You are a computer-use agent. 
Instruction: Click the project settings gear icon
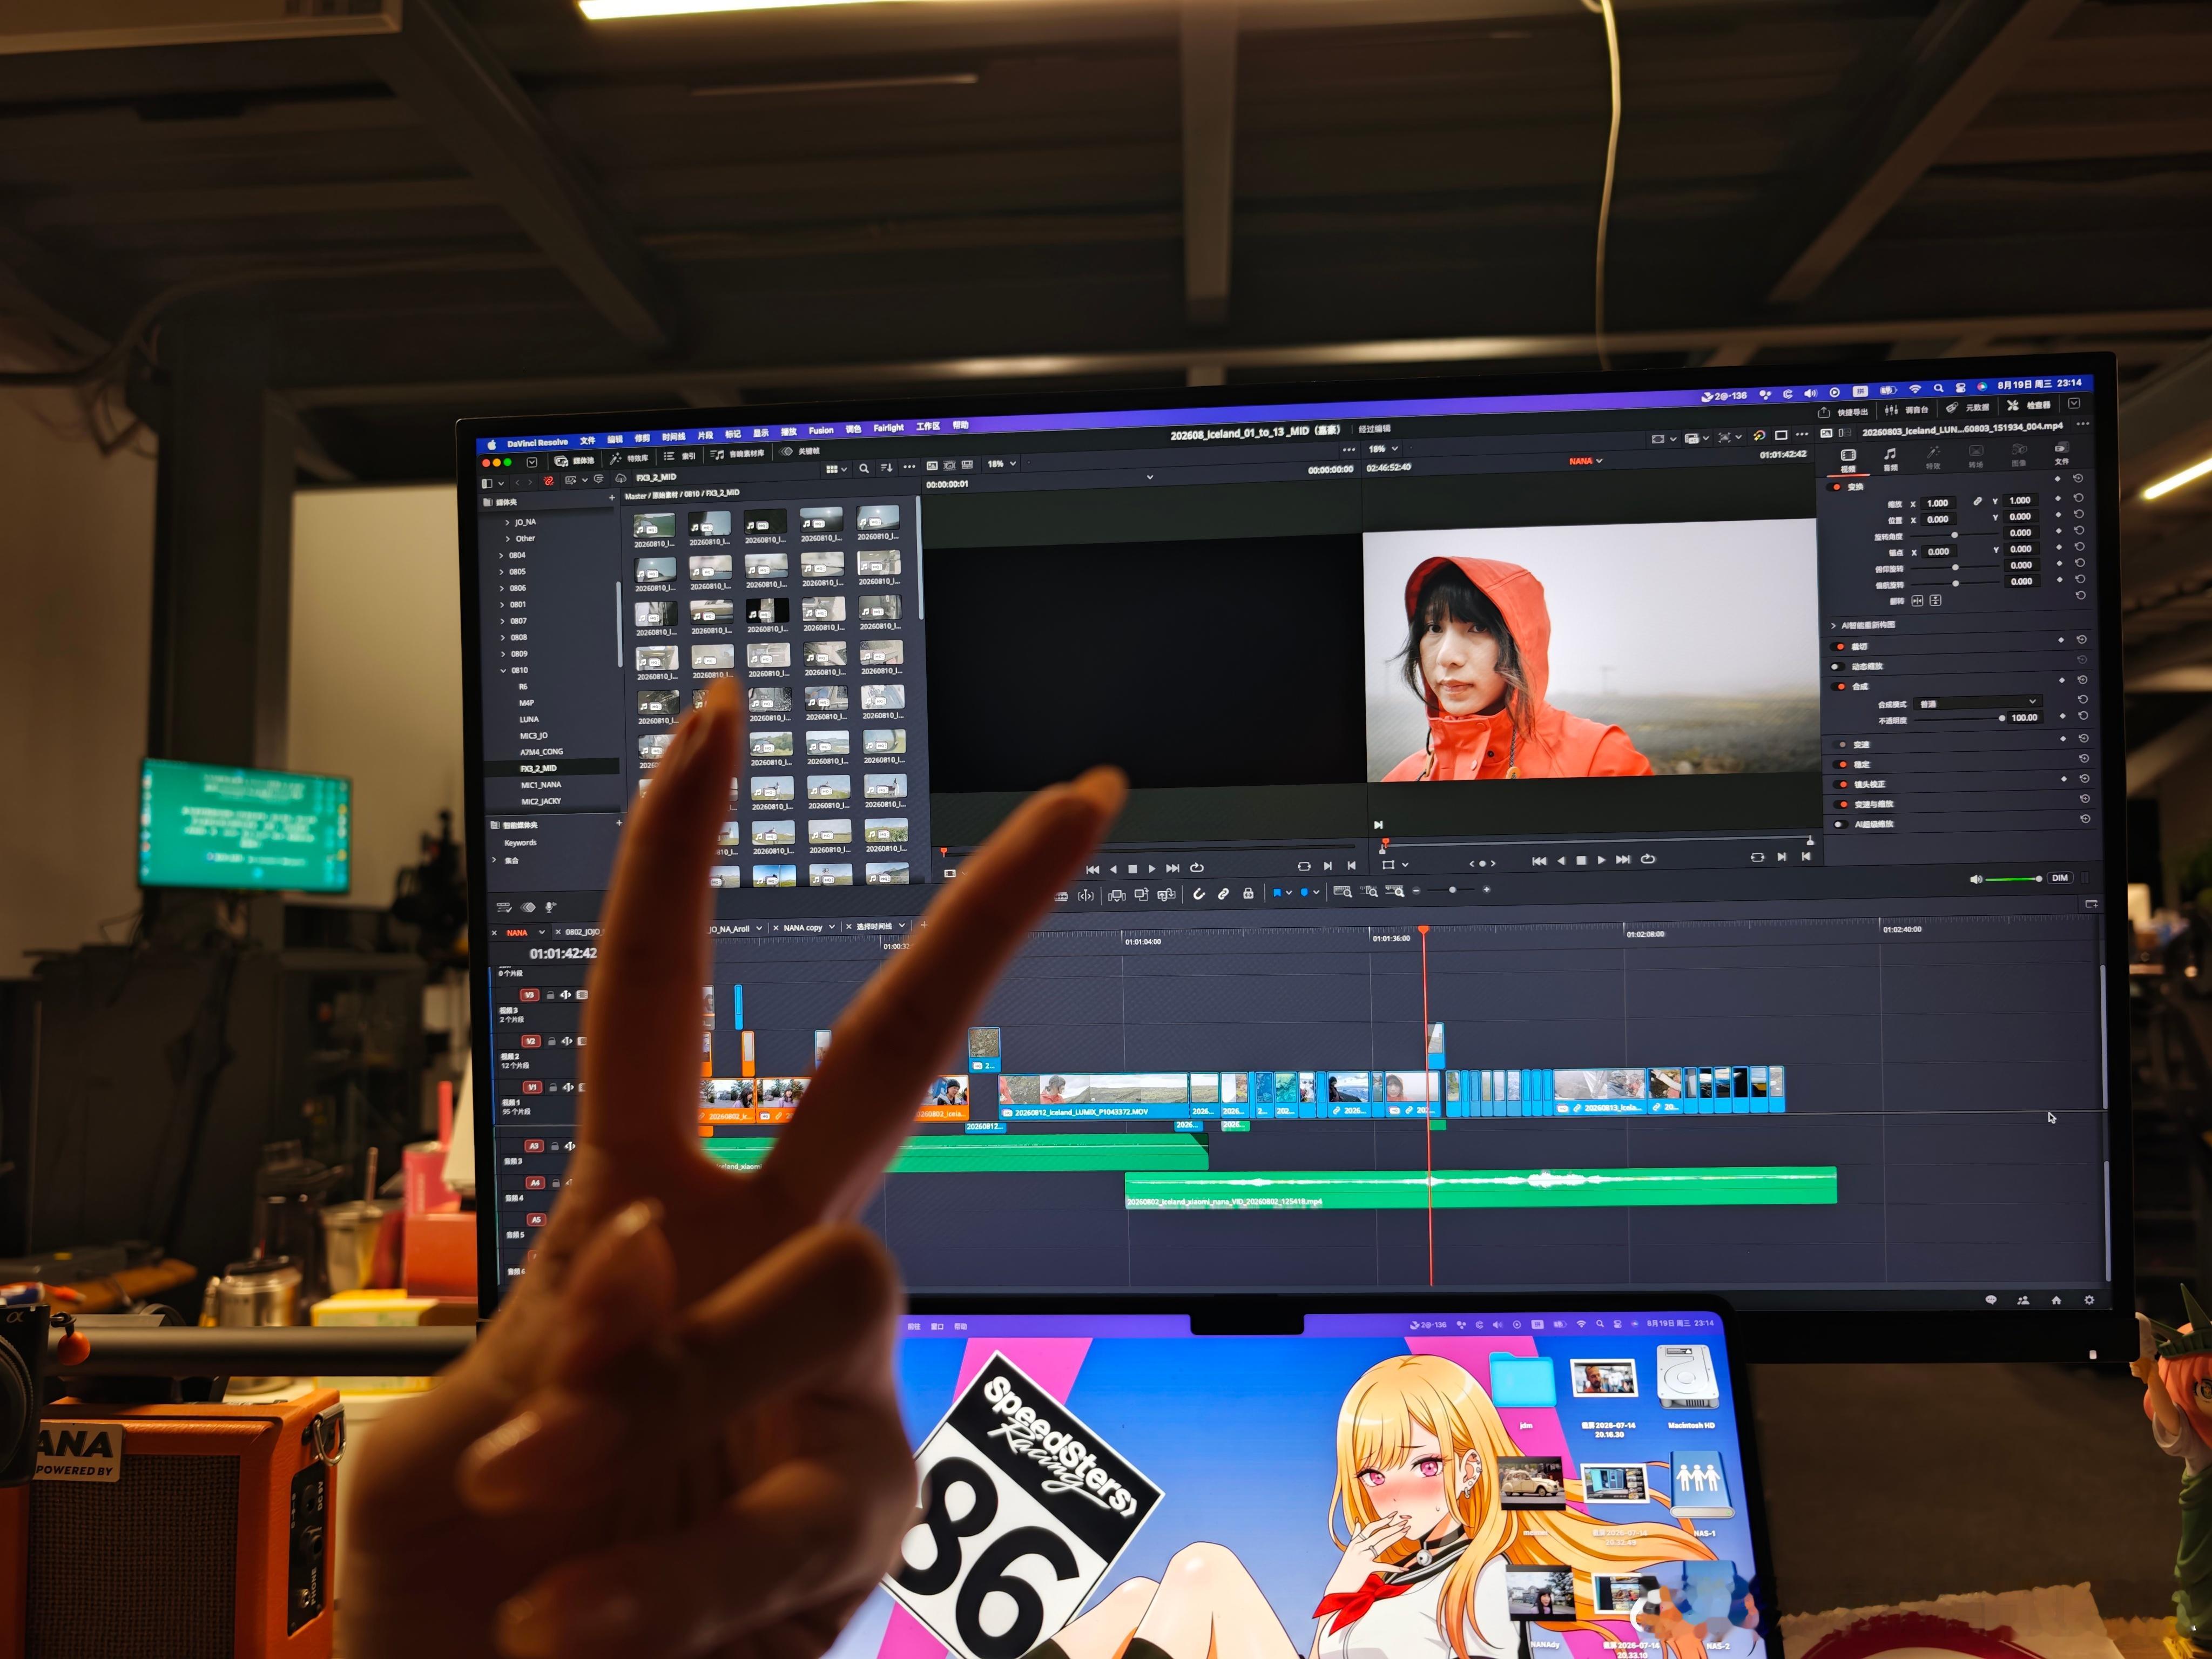[x=2089, y=1300]
